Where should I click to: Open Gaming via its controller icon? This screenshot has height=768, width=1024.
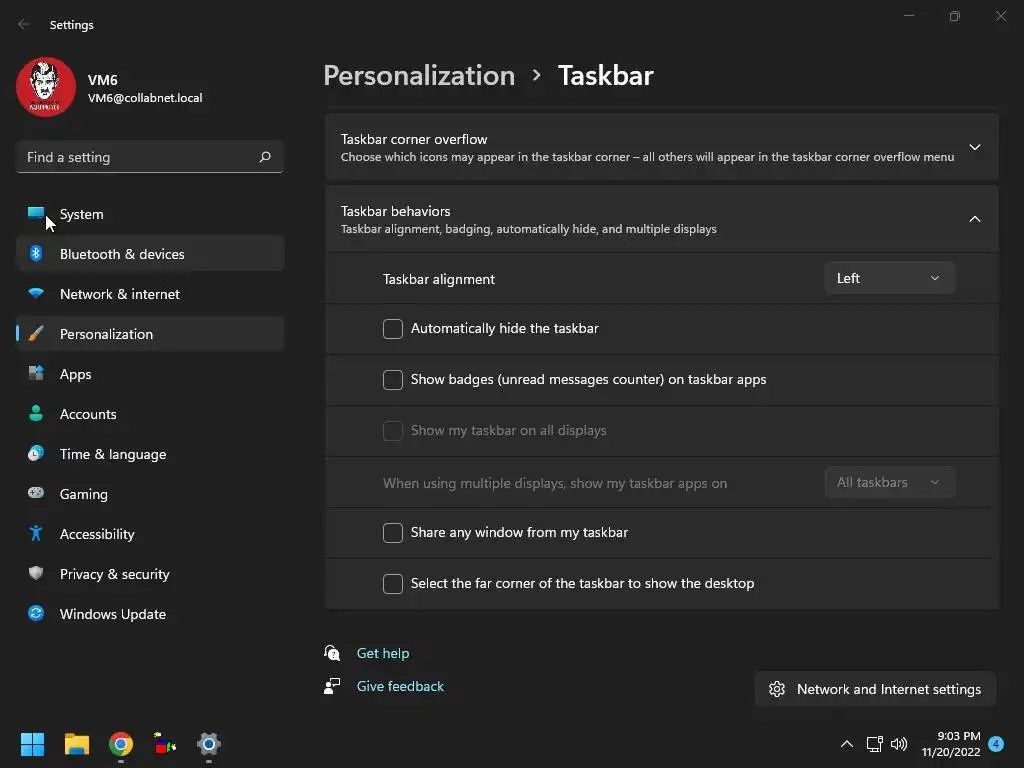tap(36, 494)
